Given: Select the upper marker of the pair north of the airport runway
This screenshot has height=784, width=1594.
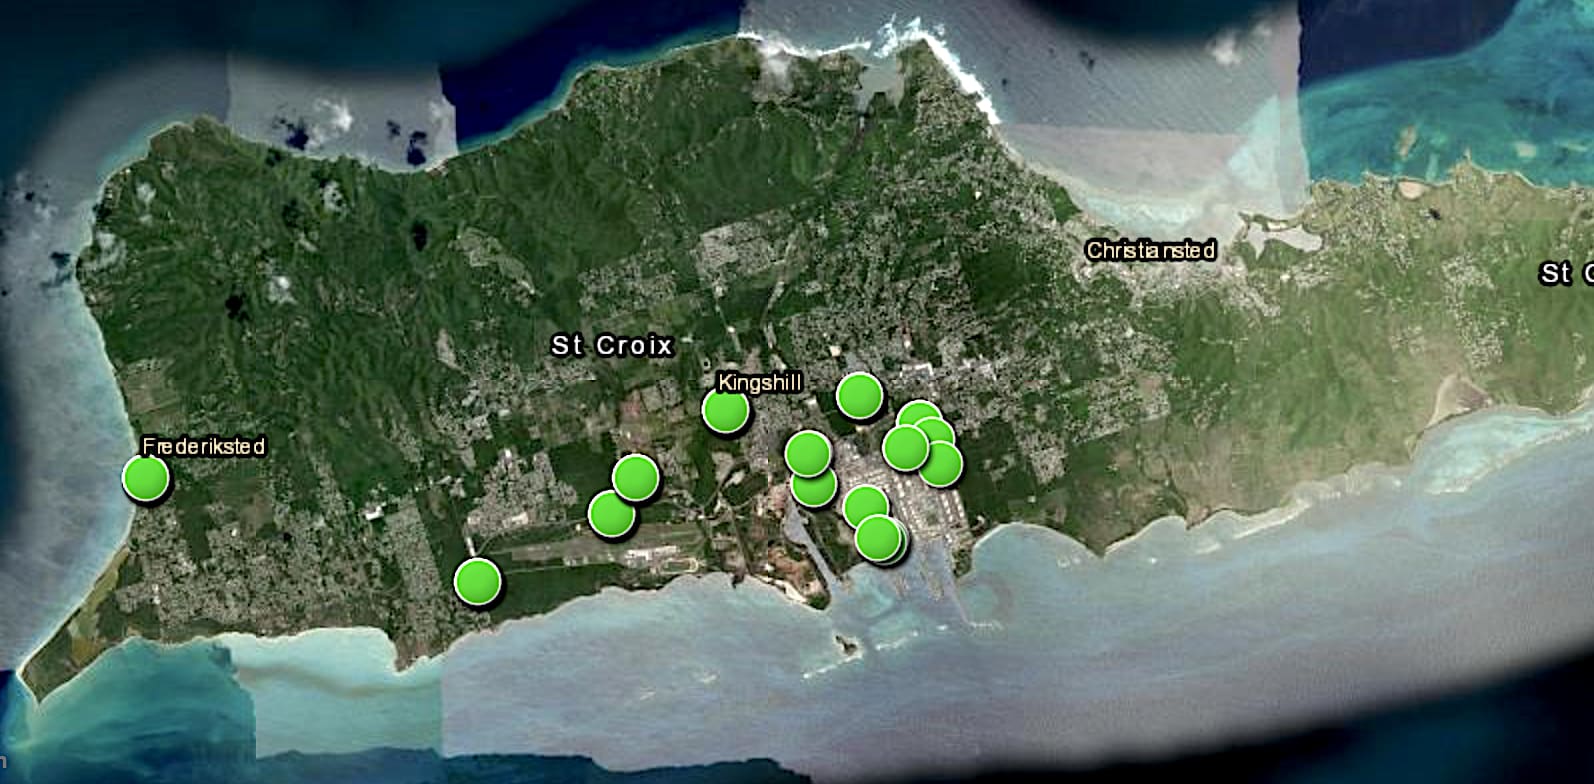Looking at the screenshot, I should point(635,477).
